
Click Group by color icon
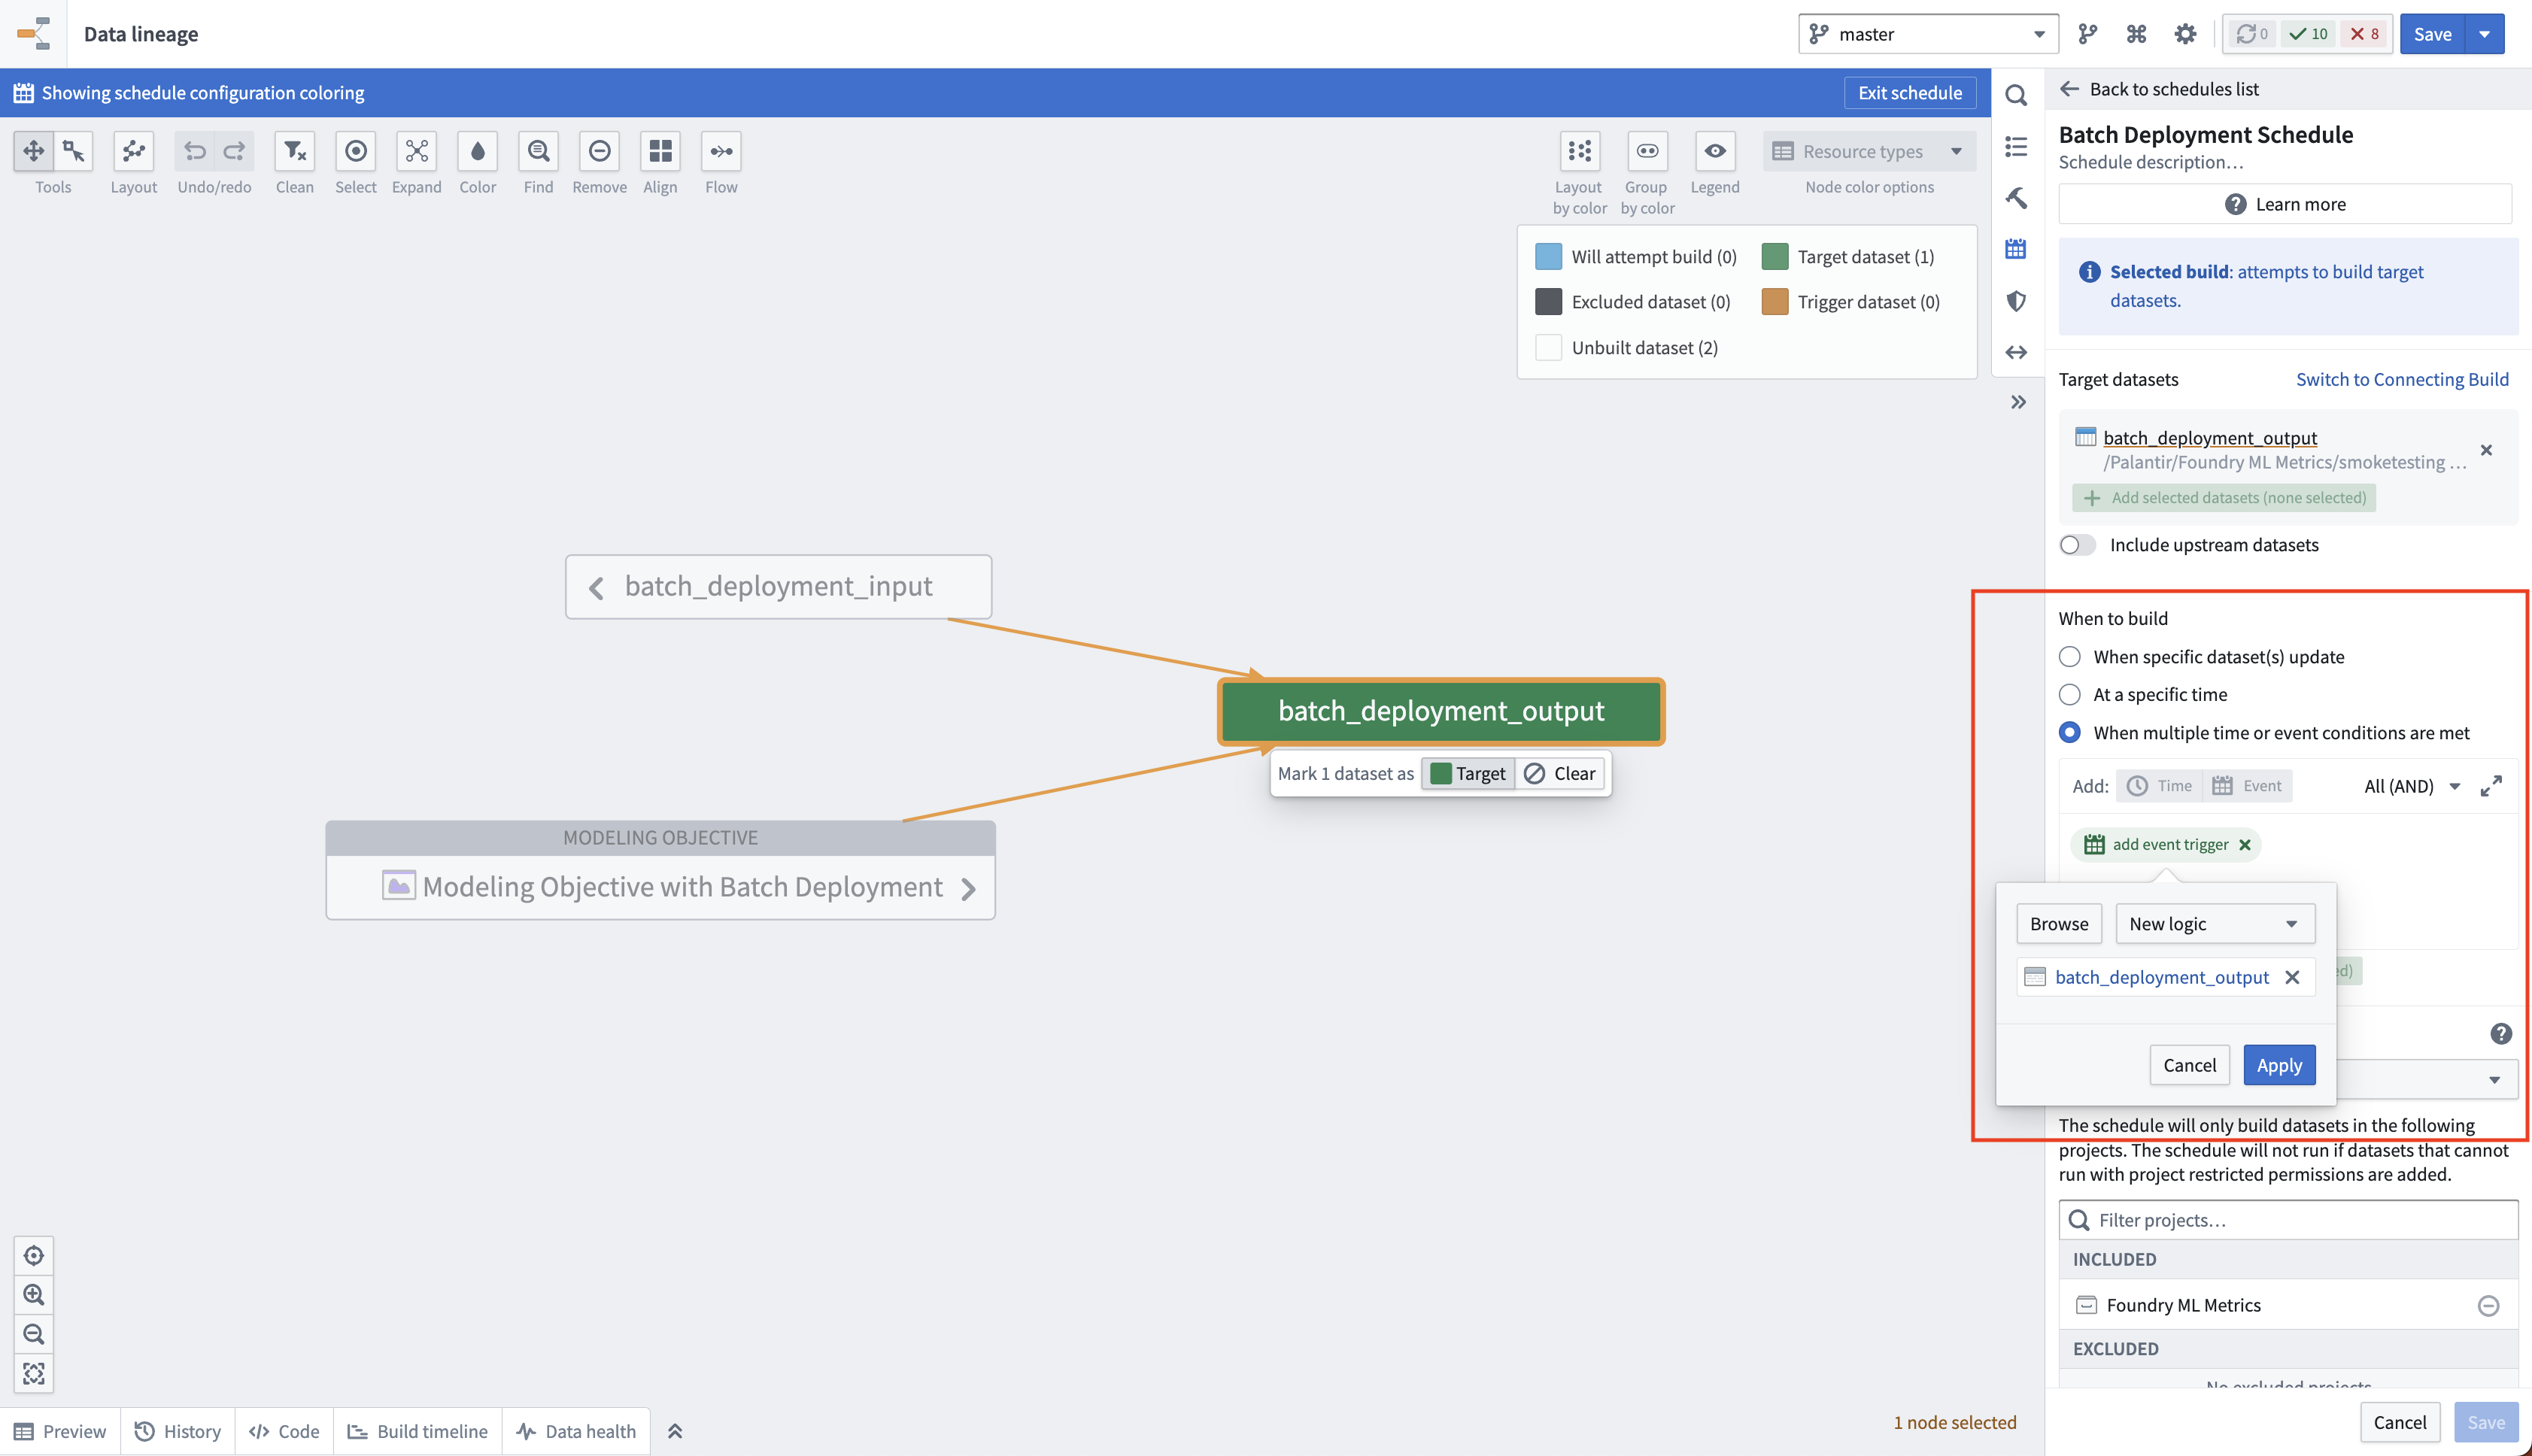point(1647,151)
